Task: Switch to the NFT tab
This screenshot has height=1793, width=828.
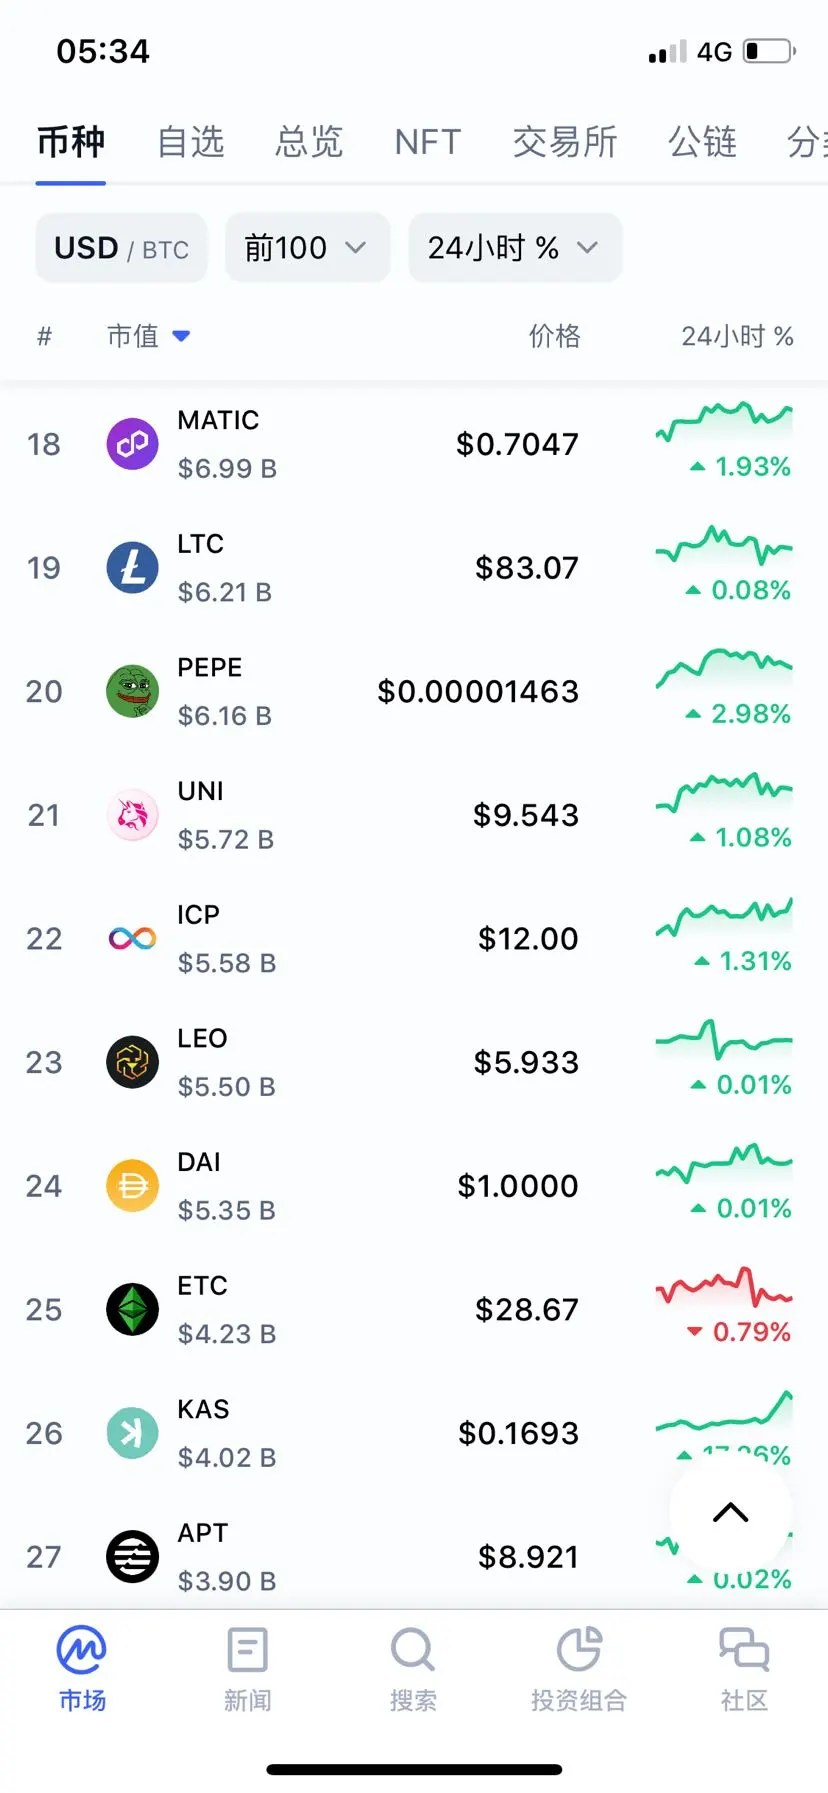Action: coord(428,142)
